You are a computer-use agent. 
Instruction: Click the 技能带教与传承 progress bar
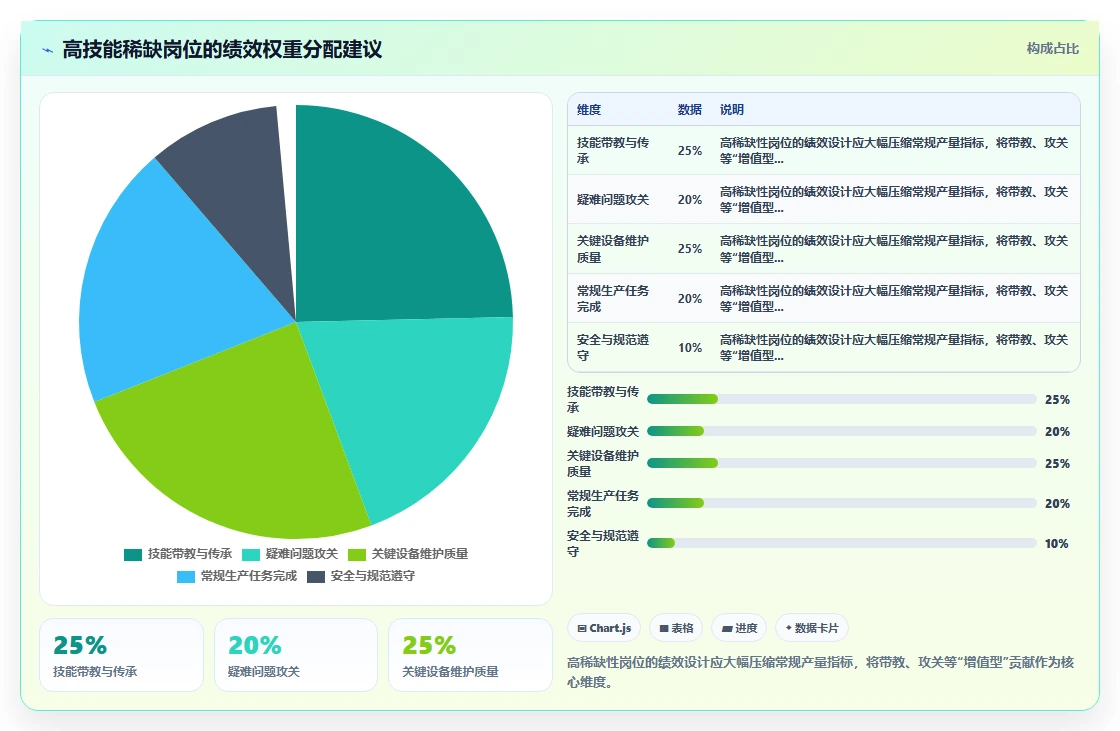(841, 399)
